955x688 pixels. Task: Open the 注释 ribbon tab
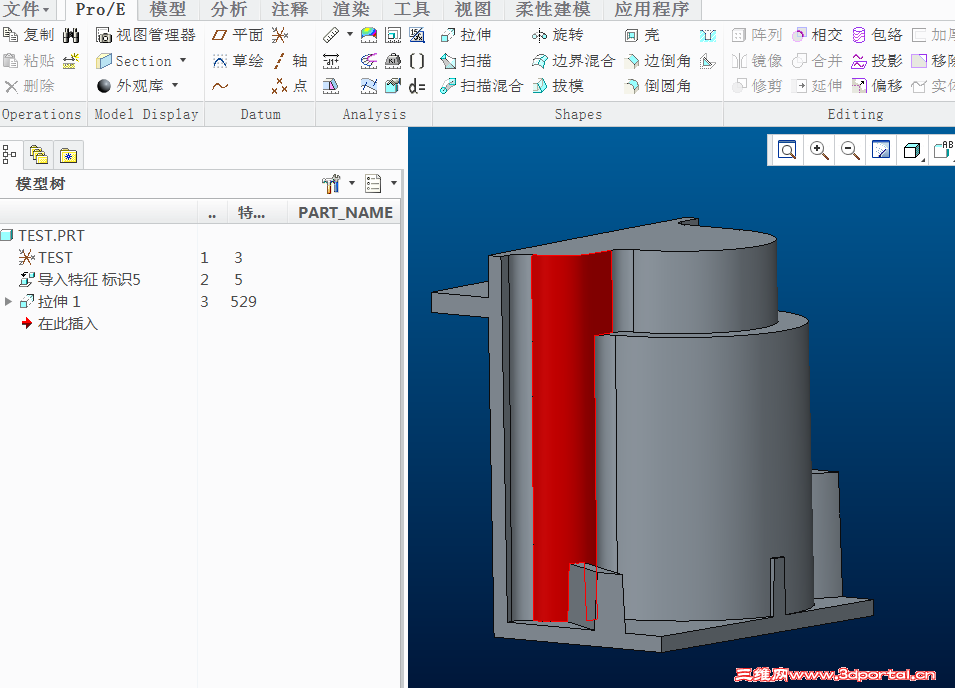290,9
